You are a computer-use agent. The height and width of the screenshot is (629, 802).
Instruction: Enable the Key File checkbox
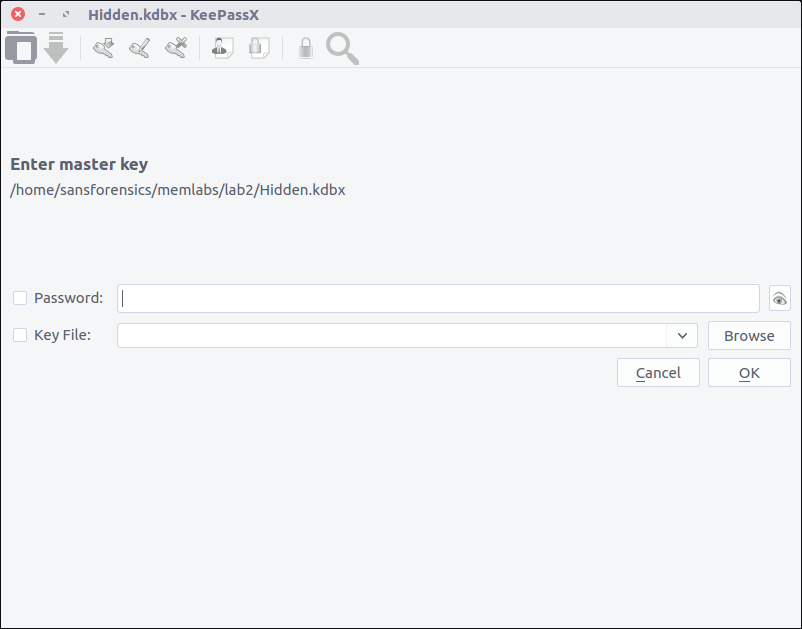[20, 335]
